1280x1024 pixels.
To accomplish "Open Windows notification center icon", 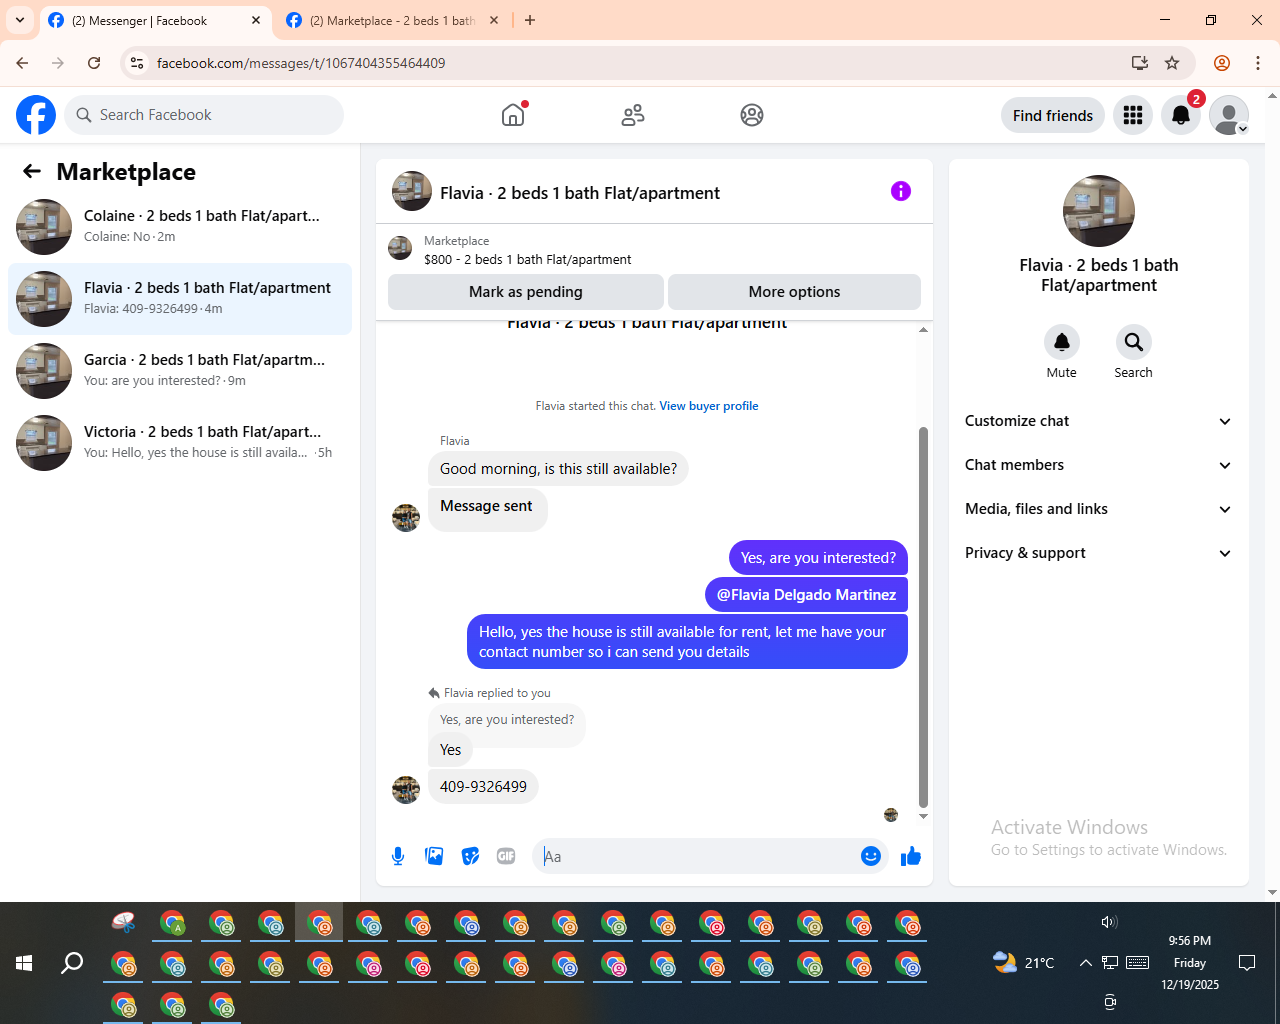I will [1247, 963].
